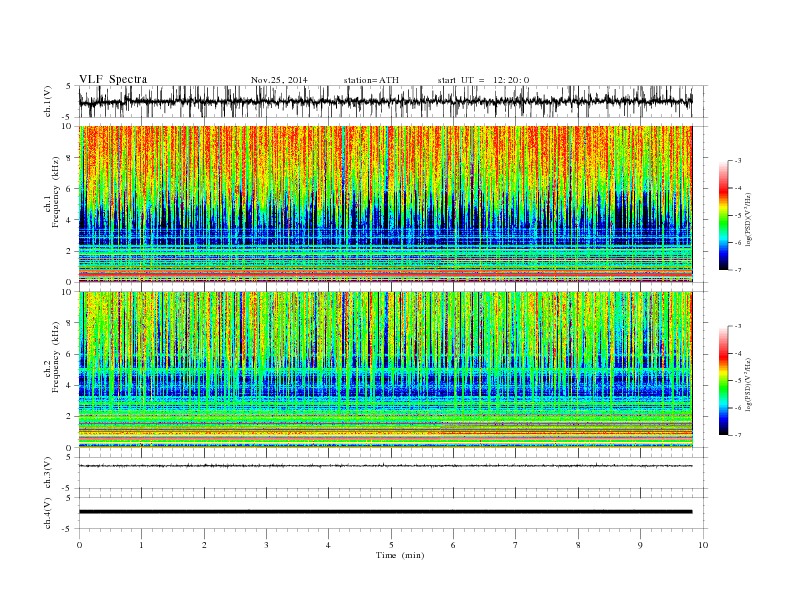Click time axis tick label "8"
Viewport: 792px width, 612px height.
pyautogui.click(x=578, y=545)
